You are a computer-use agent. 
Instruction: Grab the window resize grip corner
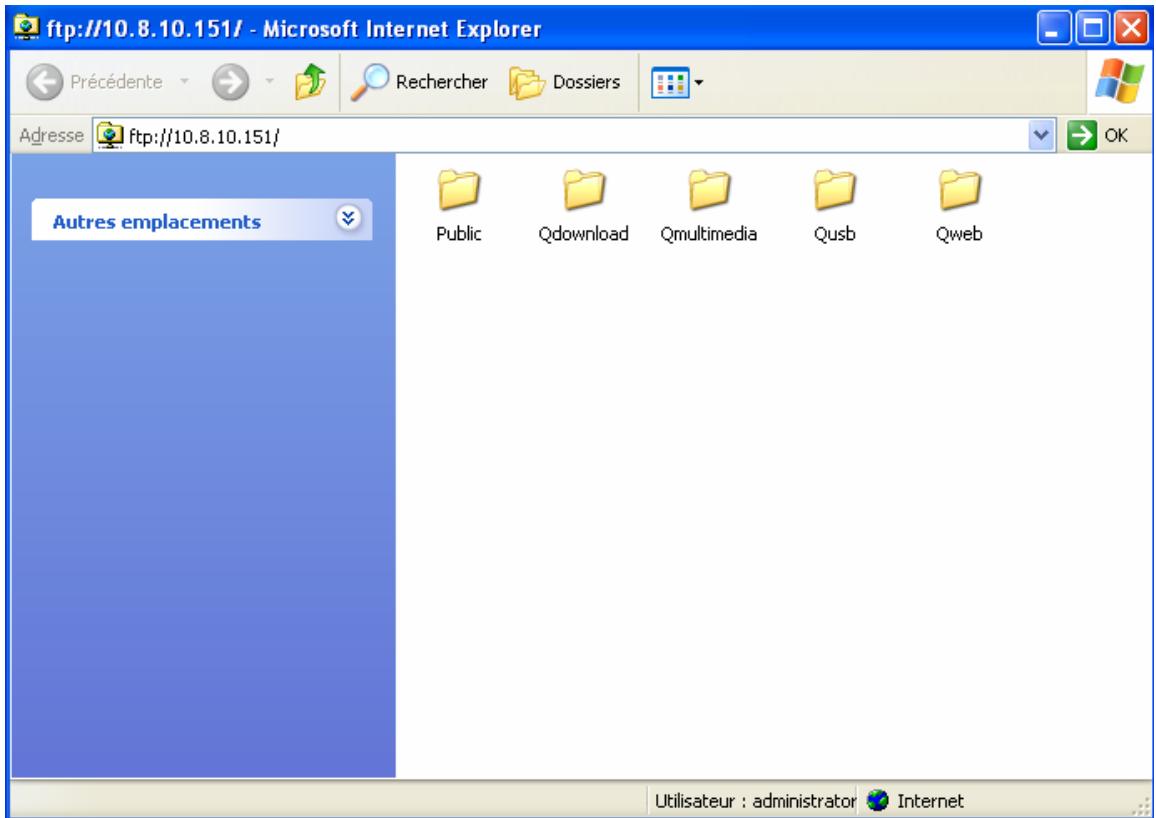pos(1139,805)
